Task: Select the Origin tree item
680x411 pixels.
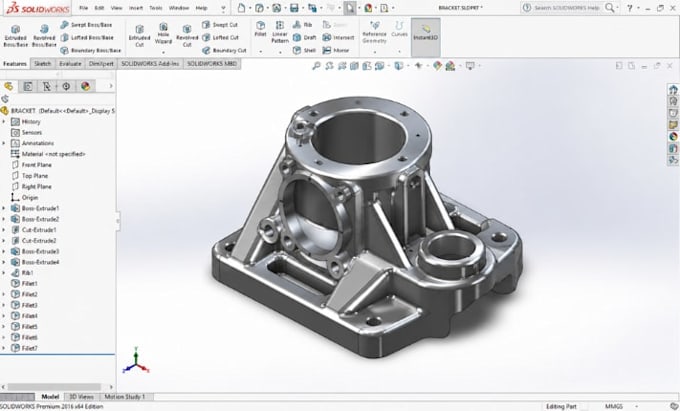Action: click(x=25, y=198)
